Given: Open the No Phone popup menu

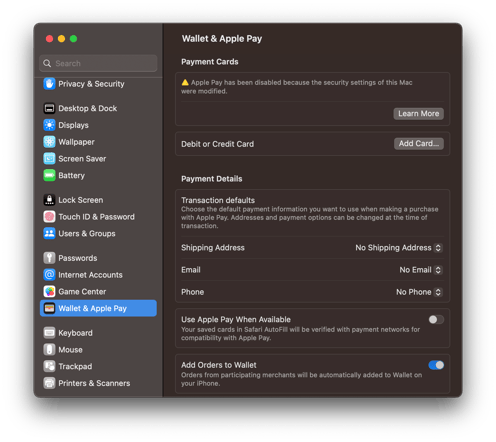Looking at the screenshot, I should click(x=419, y=292).
